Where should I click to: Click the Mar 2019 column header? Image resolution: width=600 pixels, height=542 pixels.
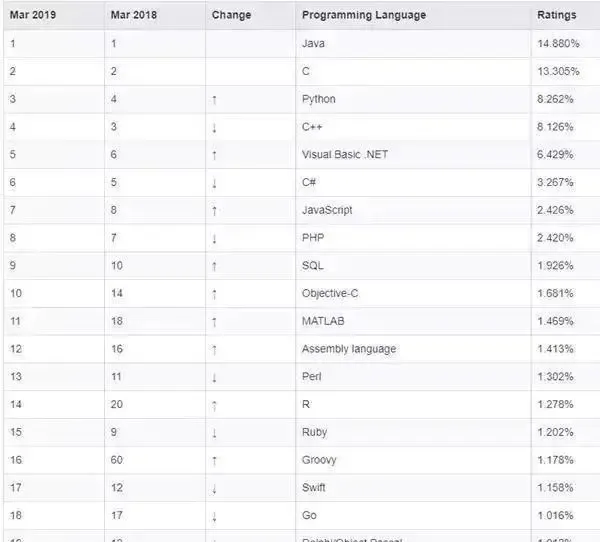33,16
